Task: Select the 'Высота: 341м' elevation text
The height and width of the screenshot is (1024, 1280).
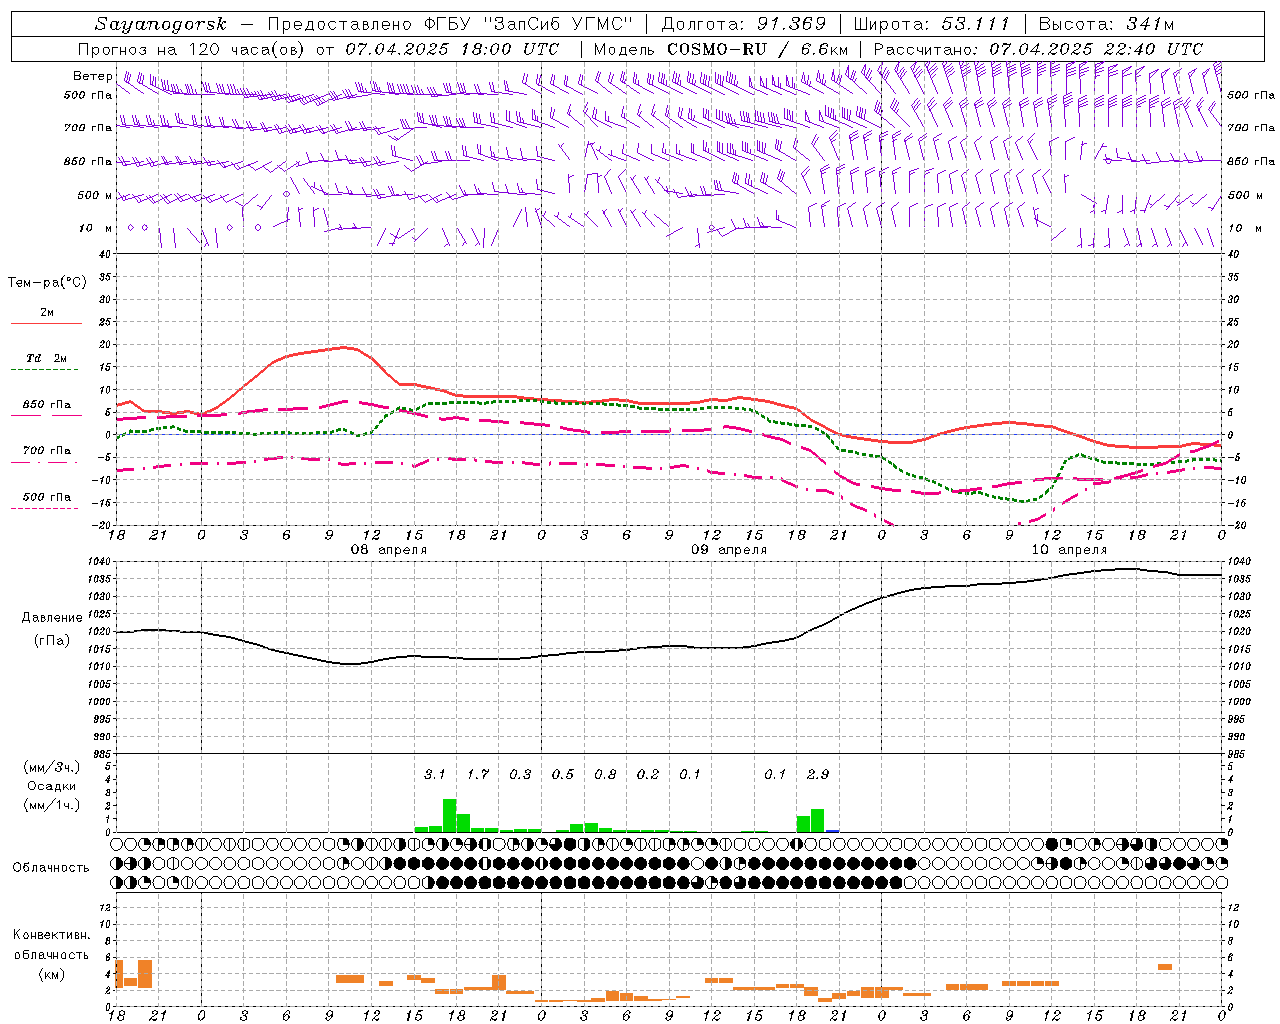Action: [x=1106, y=24]
